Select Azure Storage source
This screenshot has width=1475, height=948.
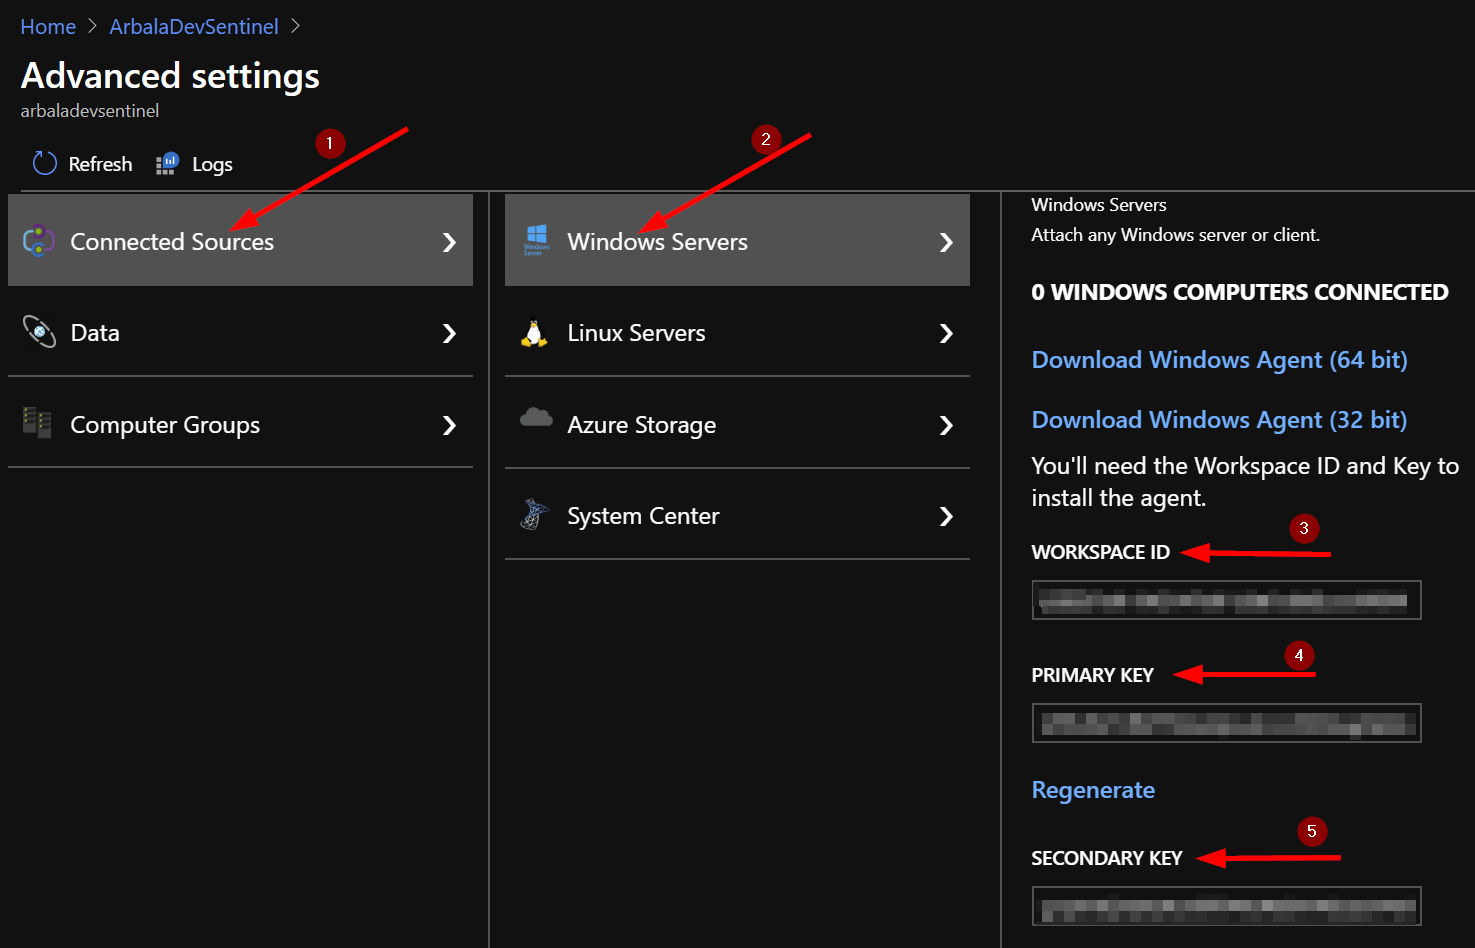pyautogui.click(x=737, y=423)
